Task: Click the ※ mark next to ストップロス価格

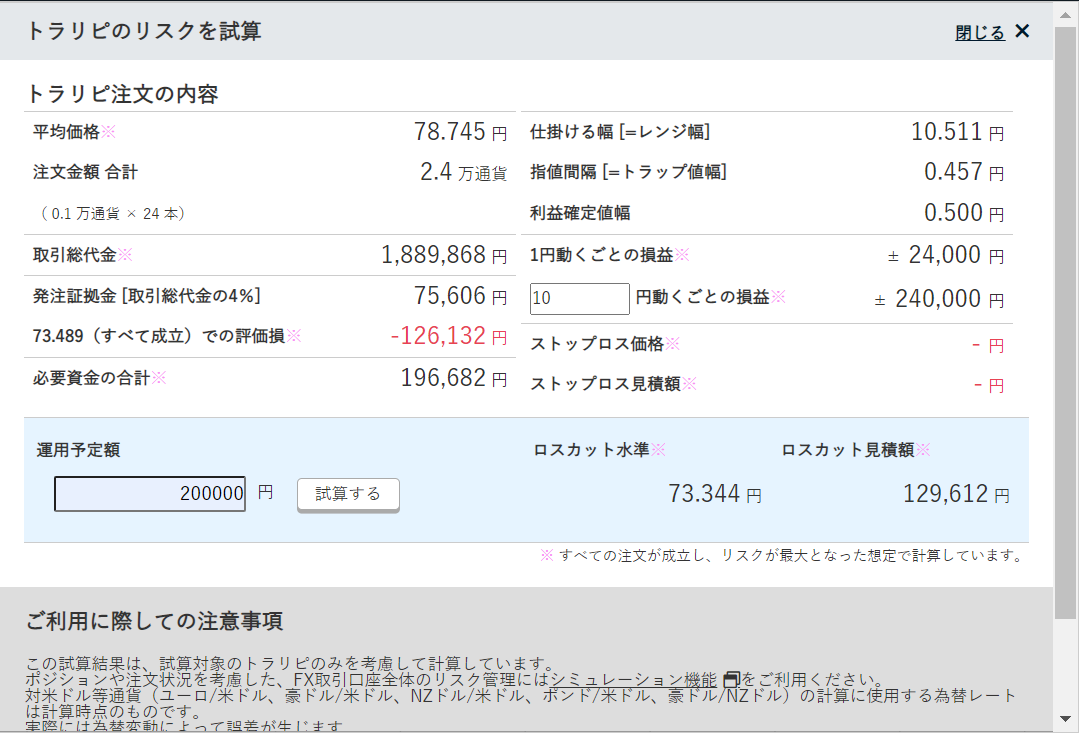Action: coord(672,343)
